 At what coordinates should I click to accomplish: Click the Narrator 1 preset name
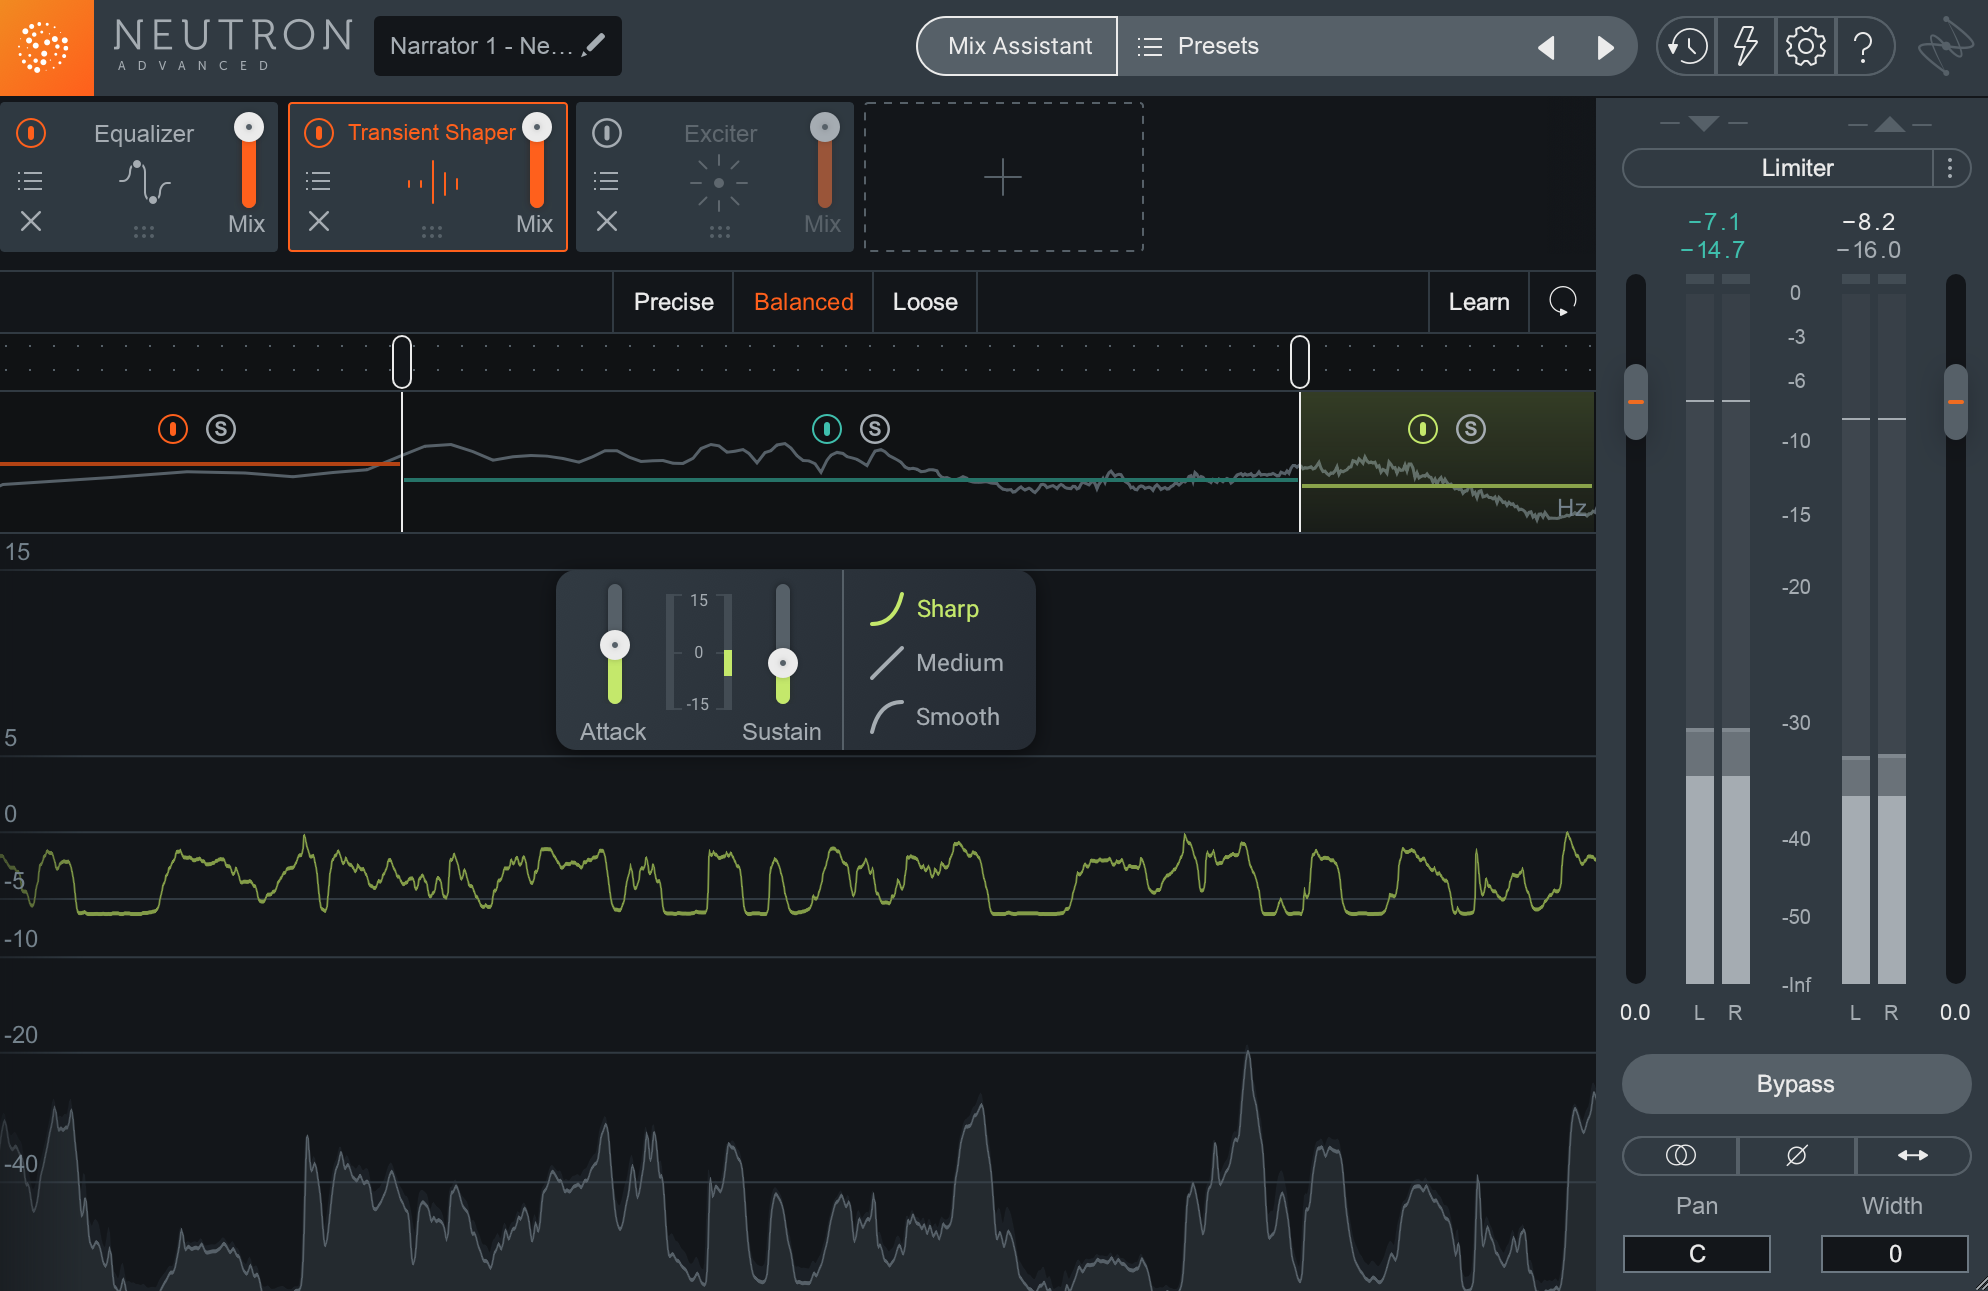coord(481,46)
